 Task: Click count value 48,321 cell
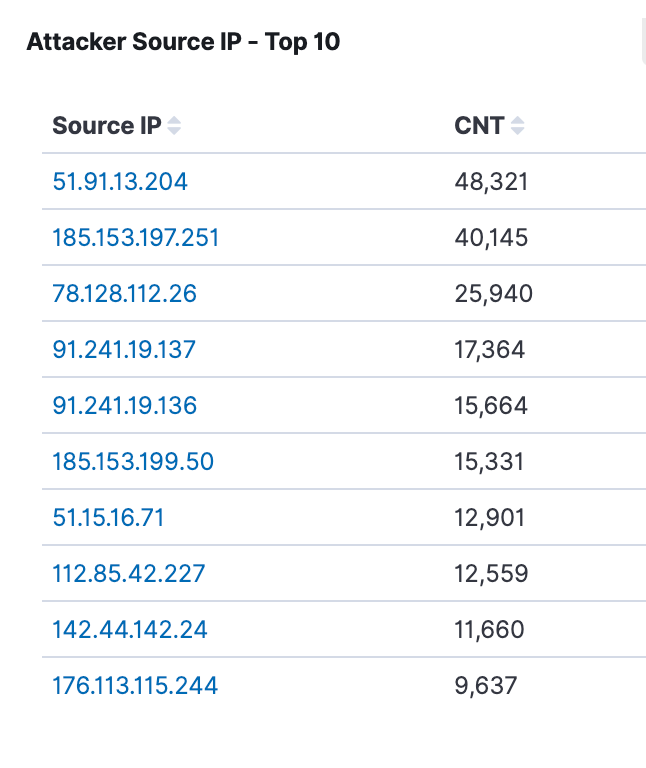pos(491,182)
